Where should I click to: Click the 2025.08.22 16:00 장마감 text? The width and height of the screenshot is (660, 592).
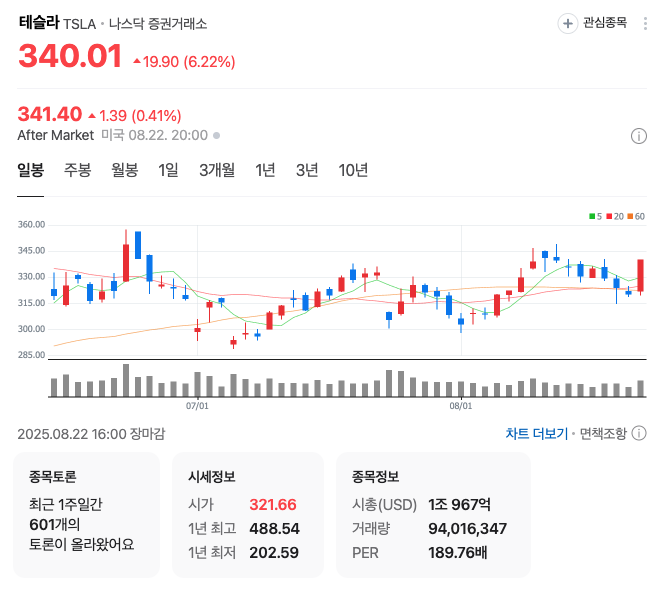click(91, 434)
